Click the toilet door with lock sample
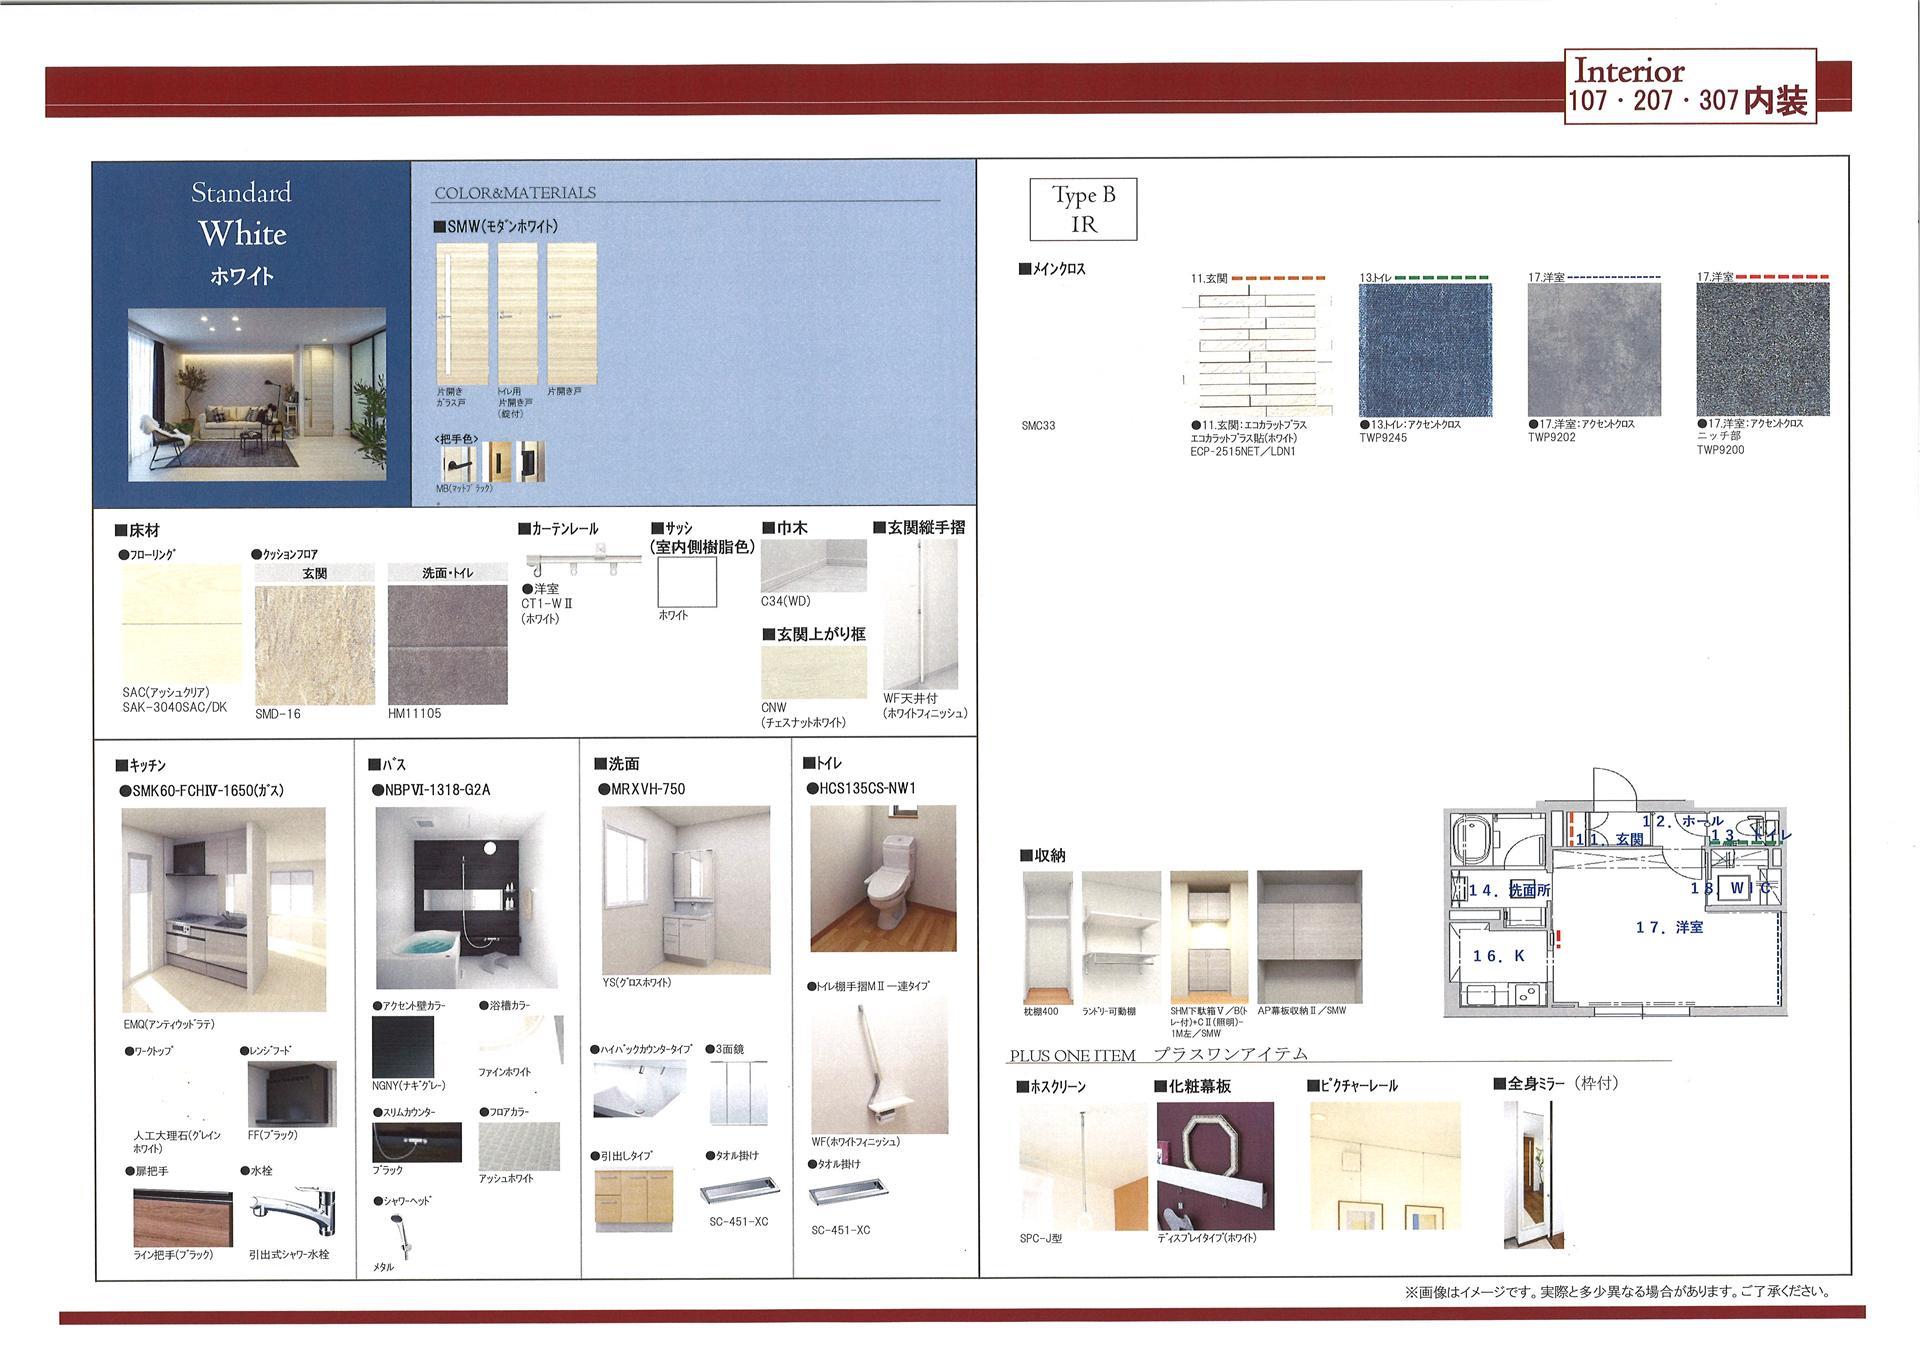The height and width of the screenshot is (1357, 1920). tap(518, 313)
